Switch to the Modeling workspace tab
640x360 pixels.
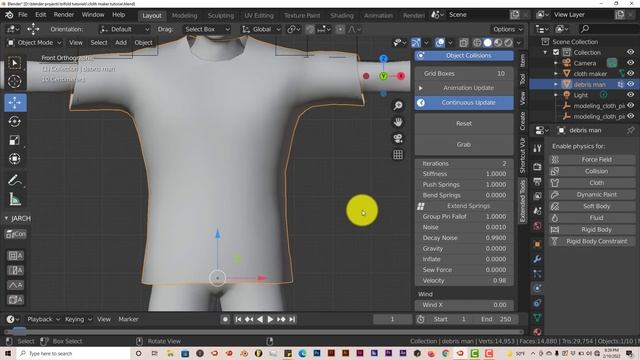pos(184,16)
